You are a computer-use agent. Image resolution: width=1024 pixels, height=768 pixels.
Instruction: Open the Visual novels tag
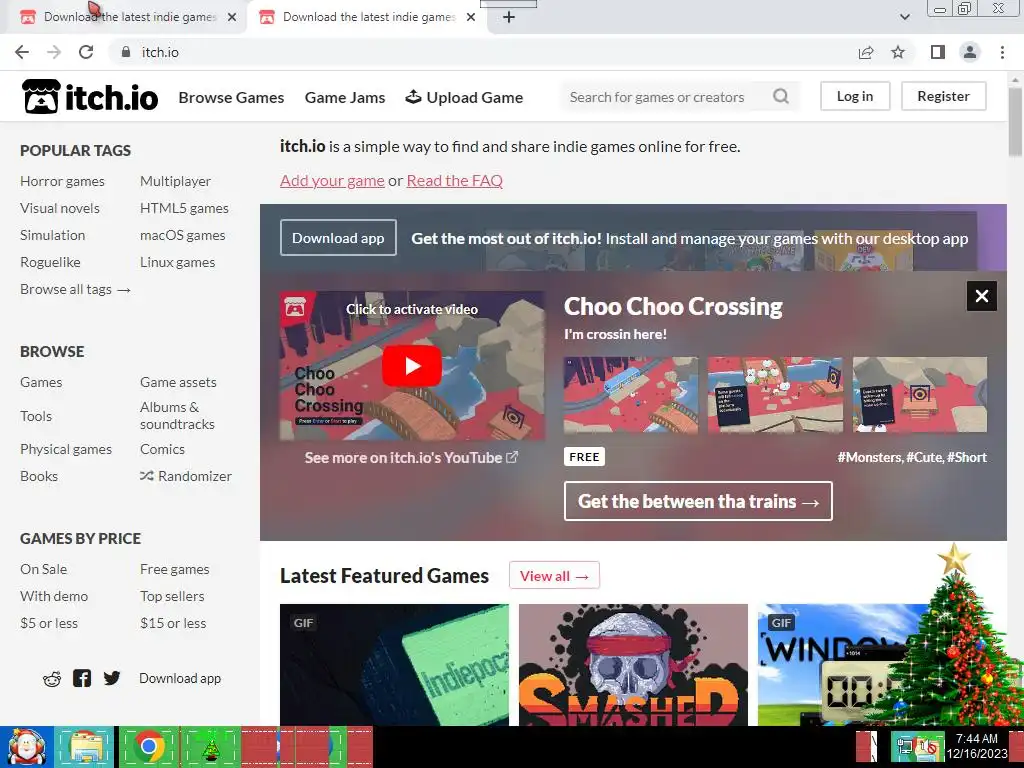coord(59,208)
